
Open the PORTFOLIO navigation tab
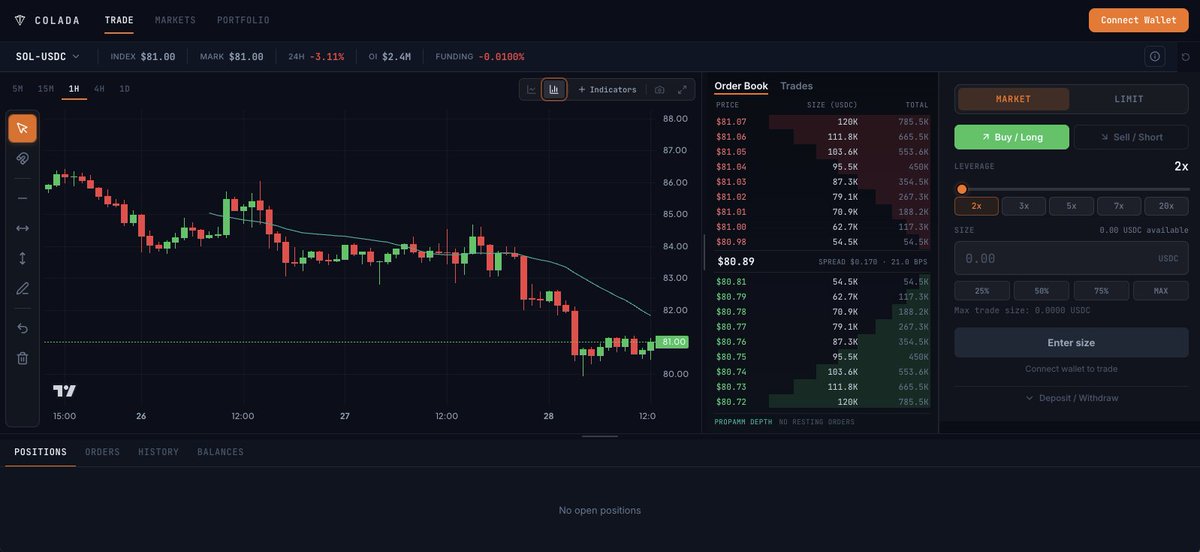(243, 20)
